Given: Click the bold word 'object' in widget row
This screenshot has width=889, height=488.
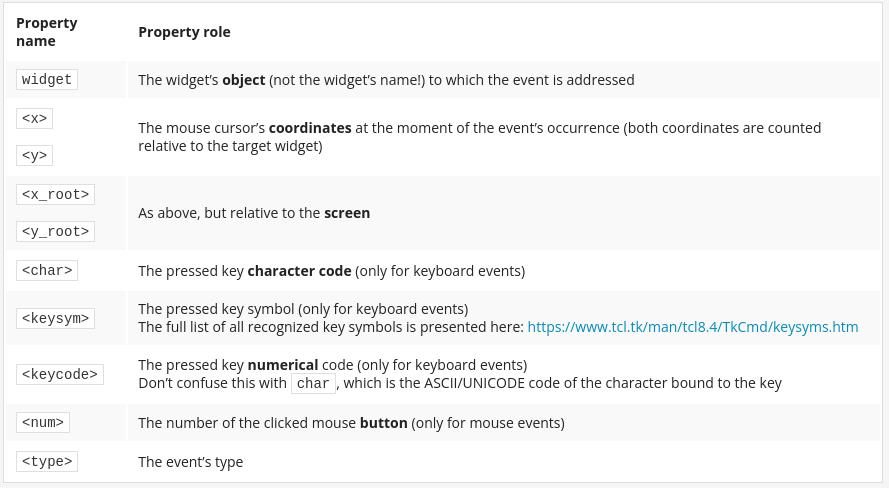Looking at the screenshot, I should [x=244, y=80].
